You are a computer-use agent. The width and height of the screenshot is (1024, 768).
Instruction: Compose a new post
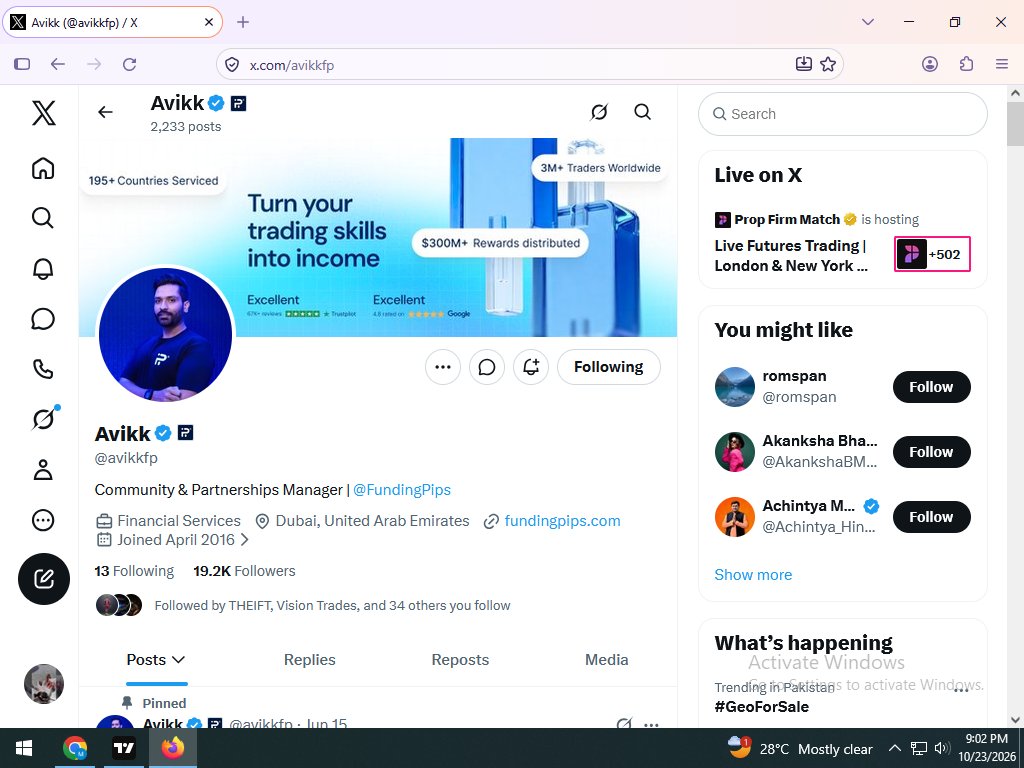[x=44, y=579]
